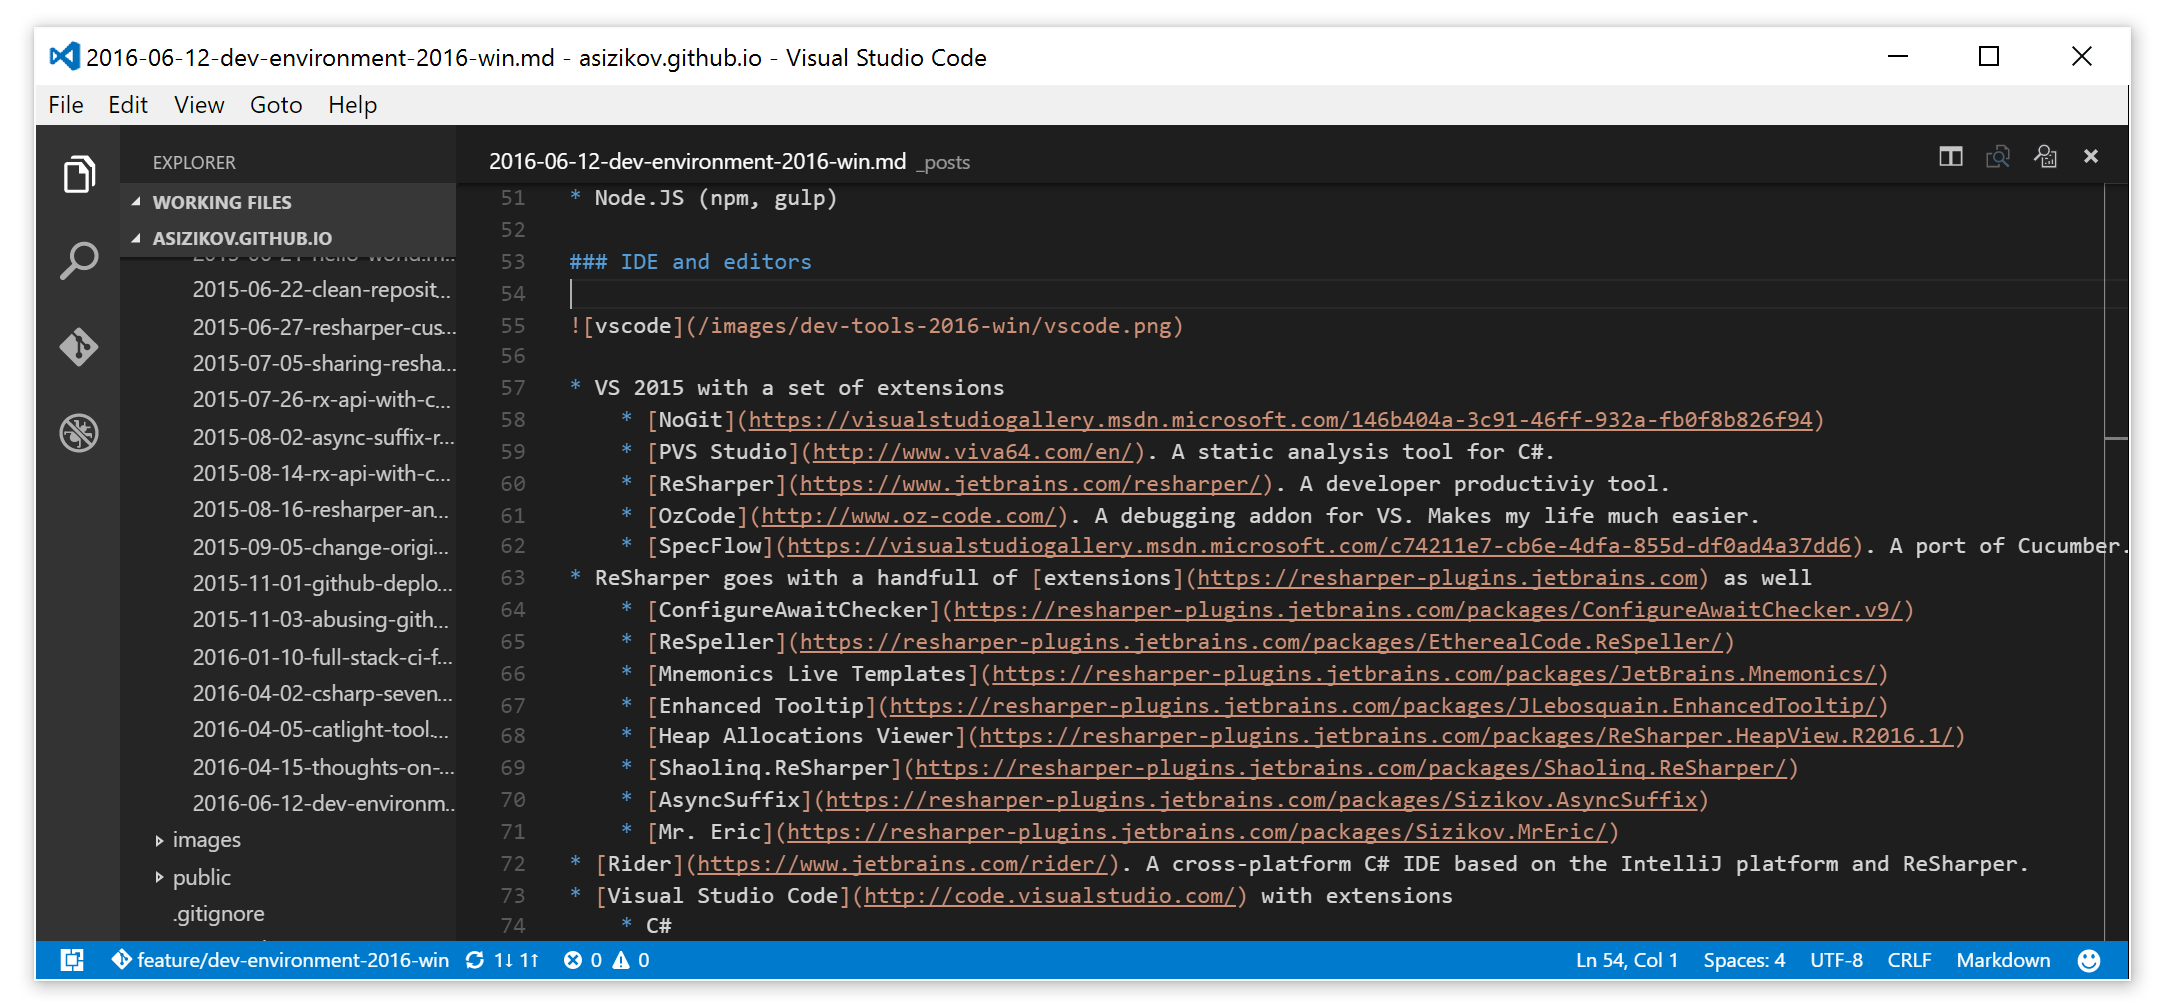Split the editor using the title bar icon
2159x1006 pixels.
click(x=1949, y=157)
